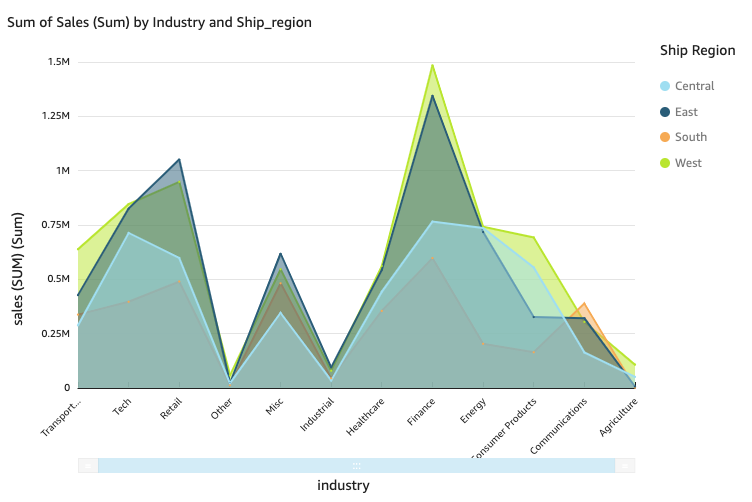Click the Finance x-axis label

tap(420, 416)
